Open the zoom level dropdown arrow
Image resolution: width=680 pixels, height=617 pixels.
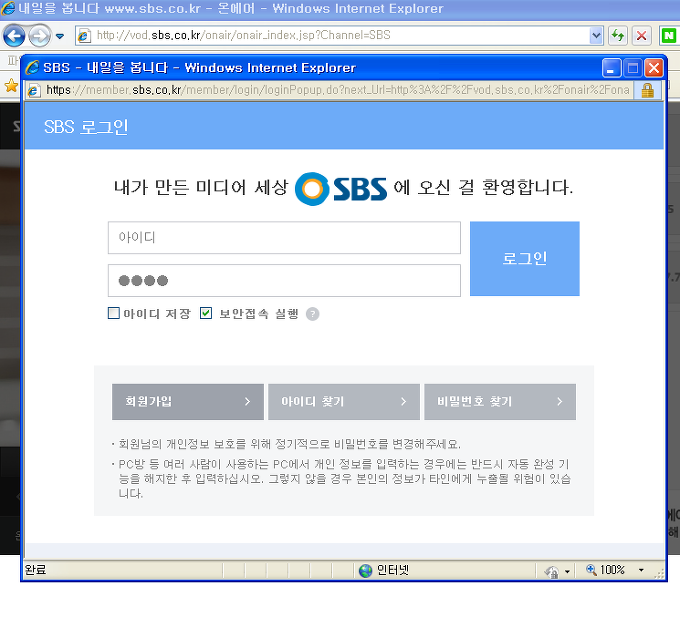click(x=641, y=570)
